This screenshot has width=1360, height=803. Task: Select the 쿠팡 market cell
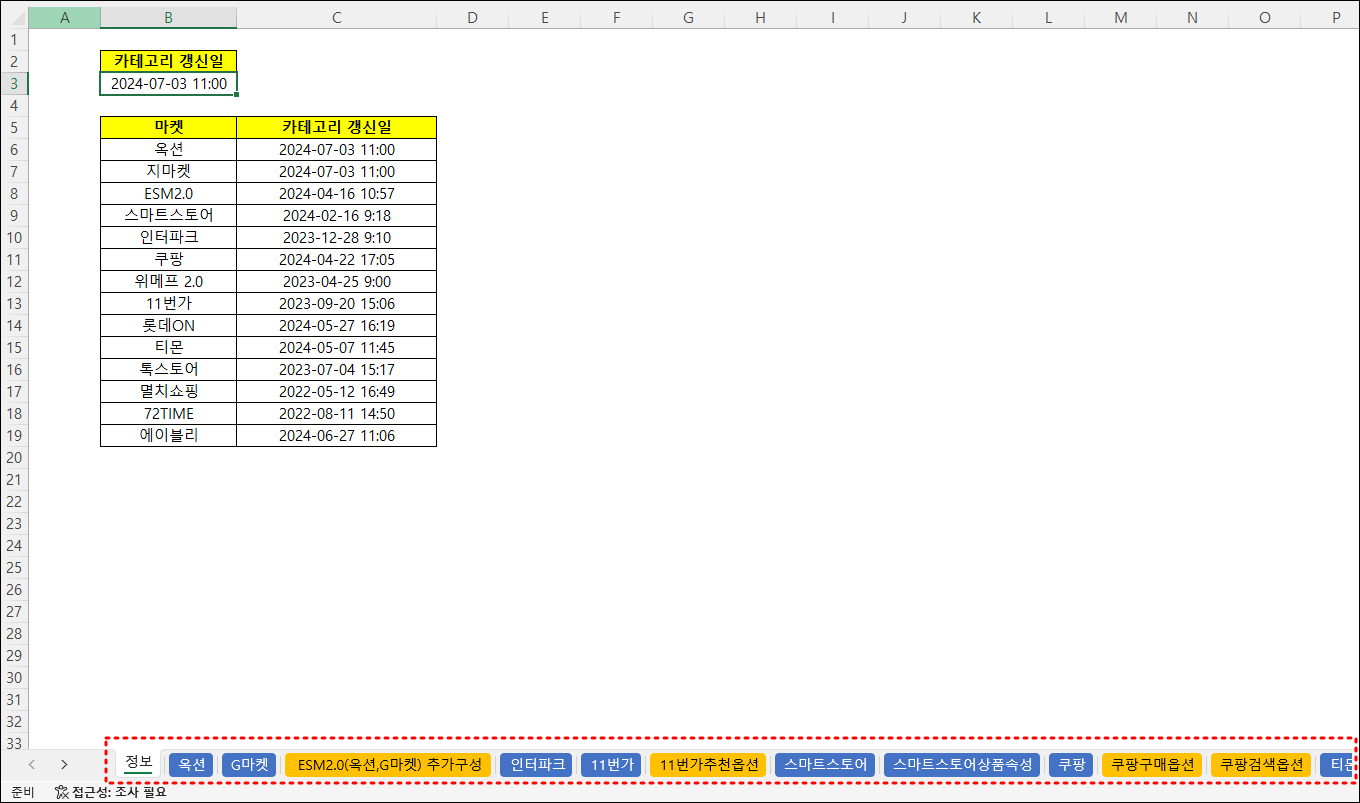coord(168,259)
